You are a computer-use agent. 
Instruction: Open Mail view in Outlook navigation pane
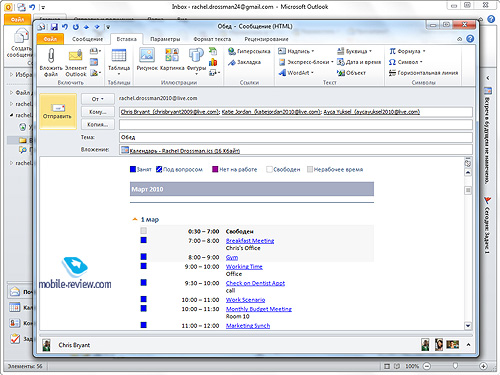click(15, 292)
